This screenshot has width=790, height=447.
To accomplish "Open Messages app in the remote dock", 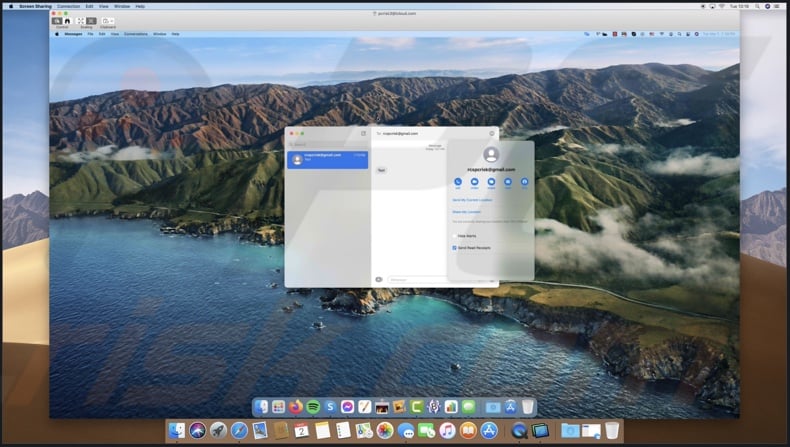I will coord(469,406).
